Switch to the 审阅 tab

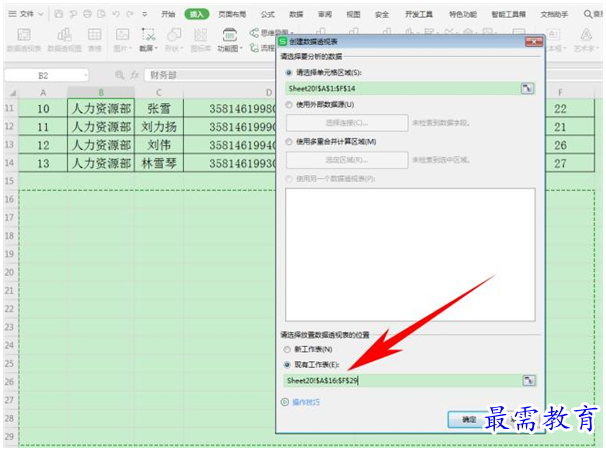tap(325, 14)
